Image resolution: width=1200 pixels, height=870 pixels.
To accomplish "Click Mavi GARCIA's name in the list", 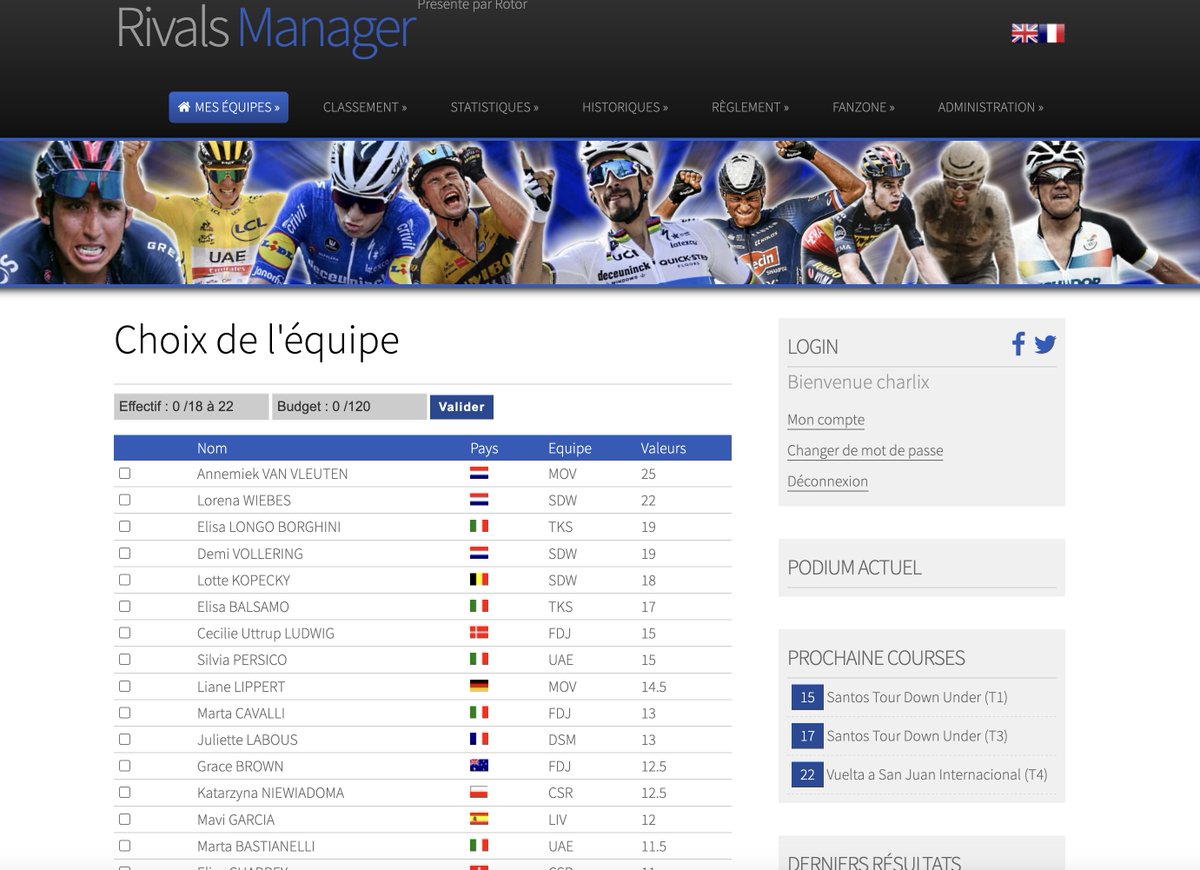I will [236, 820].
